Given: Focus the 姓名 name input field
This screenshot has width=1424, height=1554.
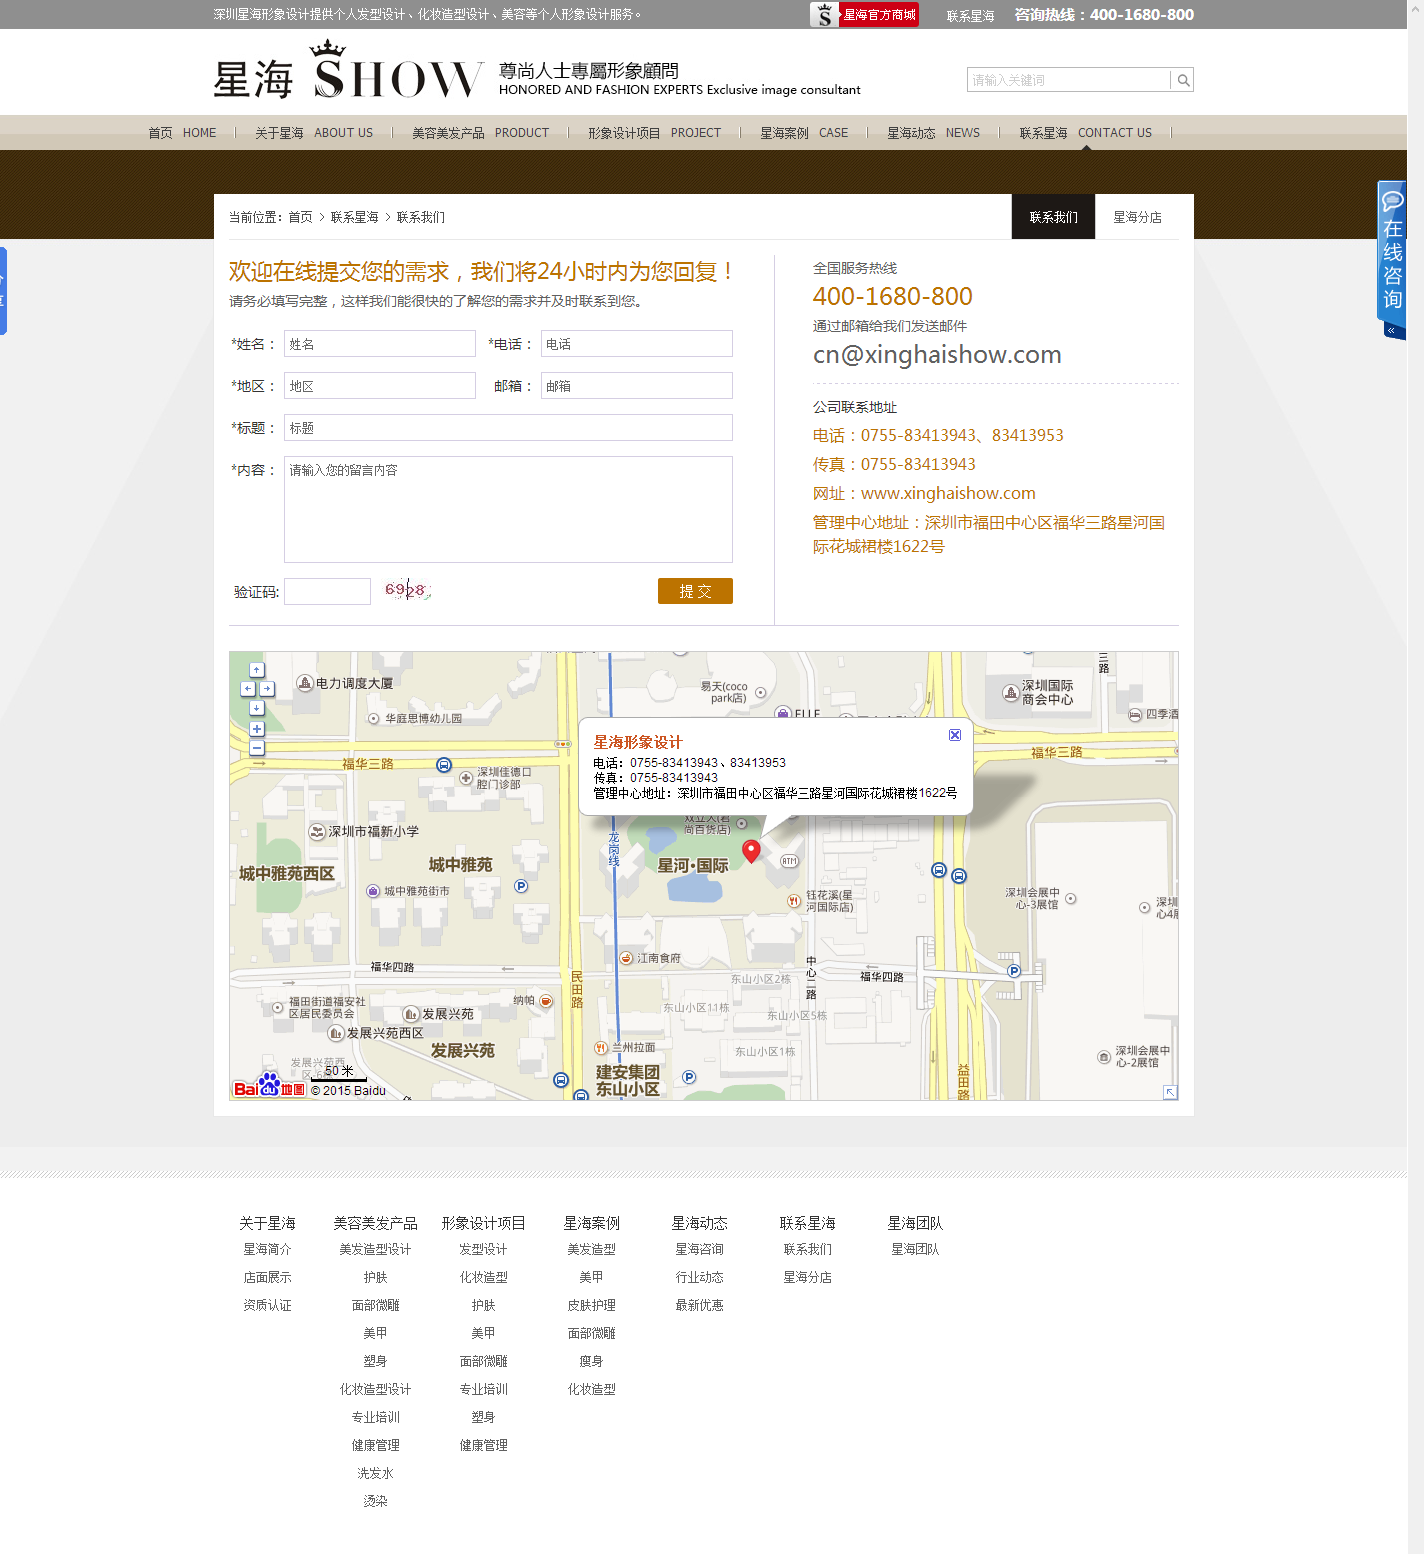Looking at the screenshot, I should point(380,344).
